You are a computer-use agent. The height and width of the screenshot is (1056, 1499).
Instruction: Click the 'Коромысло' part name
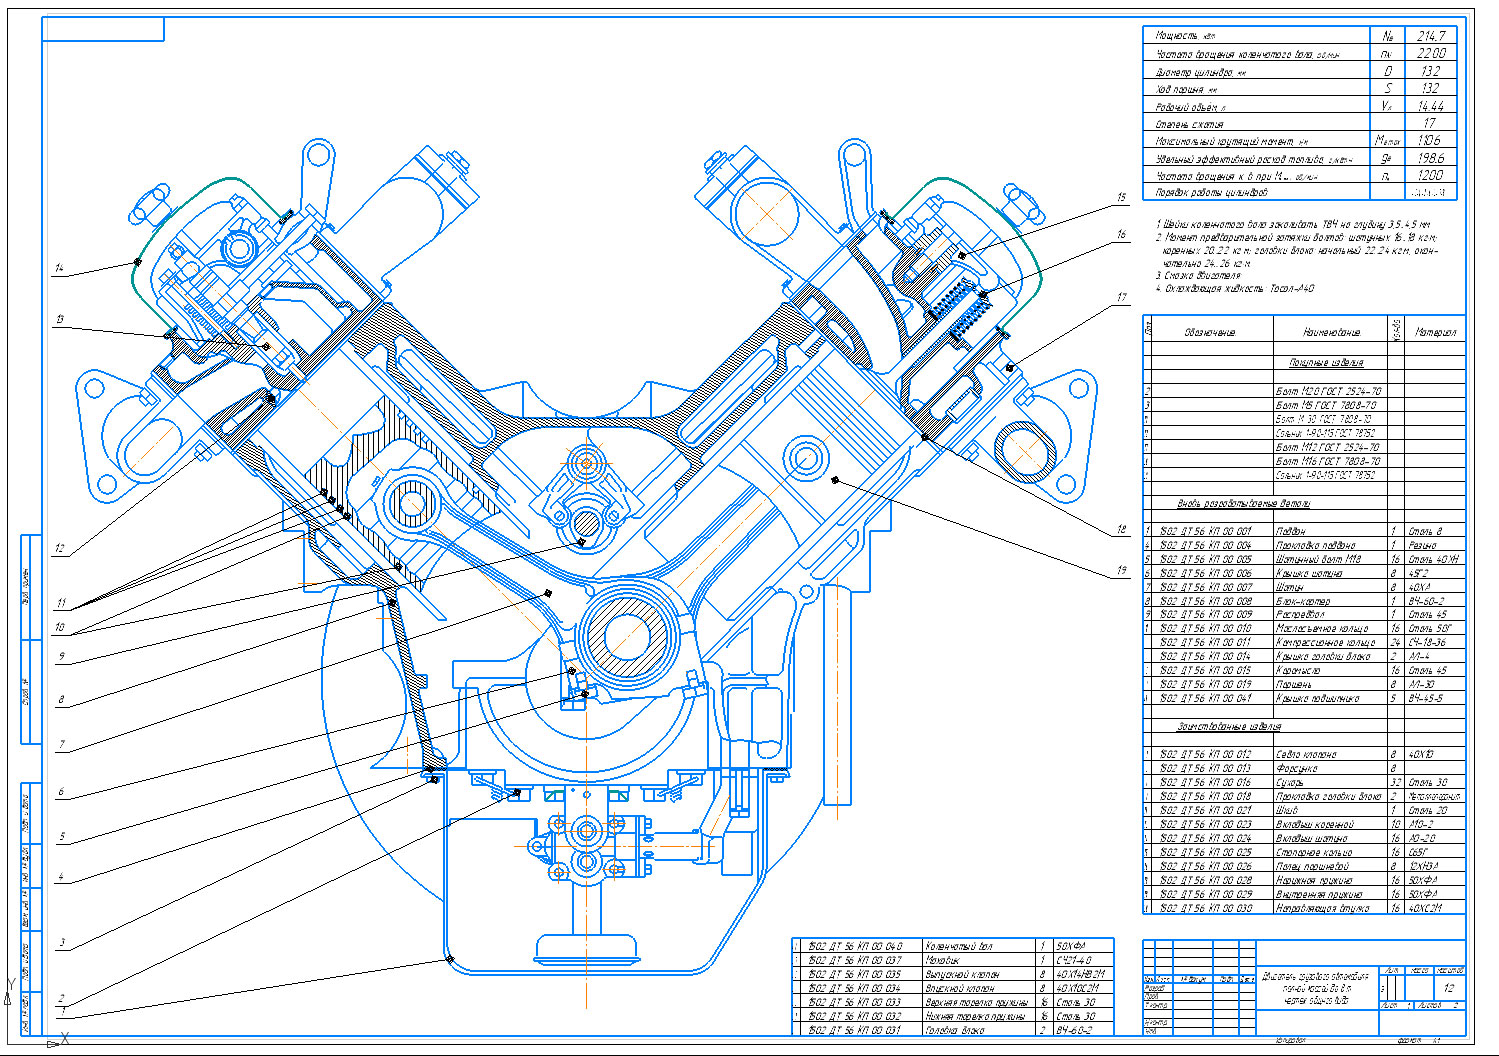(1298, 671)
